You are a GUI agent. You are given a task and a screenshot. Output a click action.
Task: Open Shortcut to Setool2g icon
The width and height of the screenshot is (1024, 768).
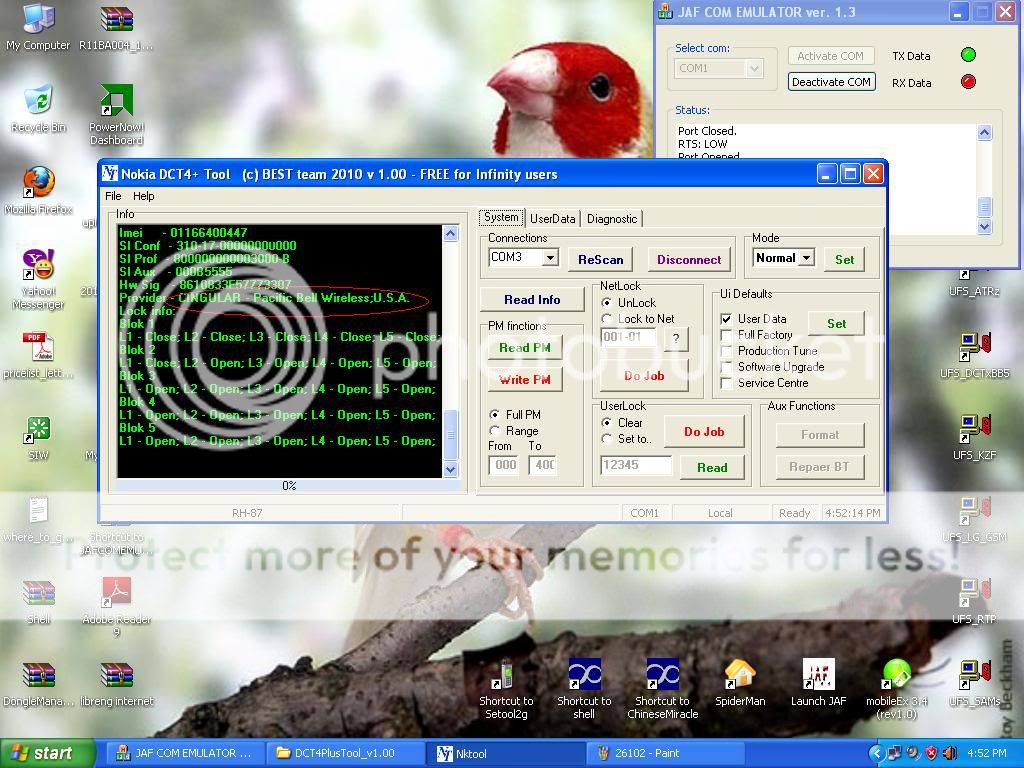506,676
